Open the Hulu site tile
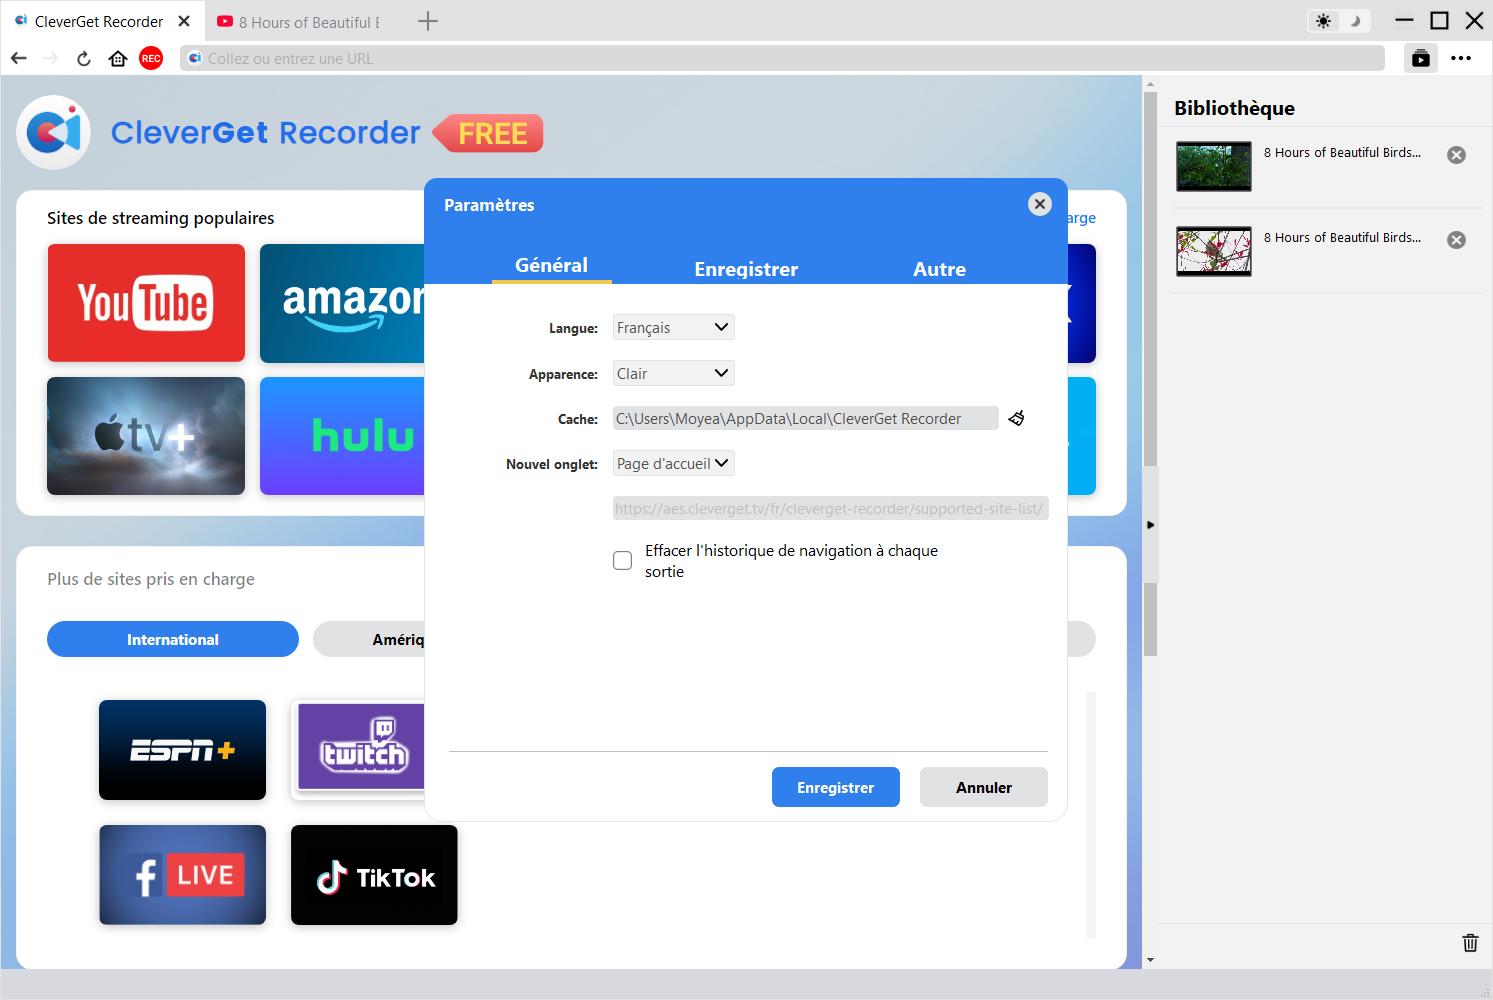Image resolution: width=1493 pixels, height=1000 pixels. point(342,436)
